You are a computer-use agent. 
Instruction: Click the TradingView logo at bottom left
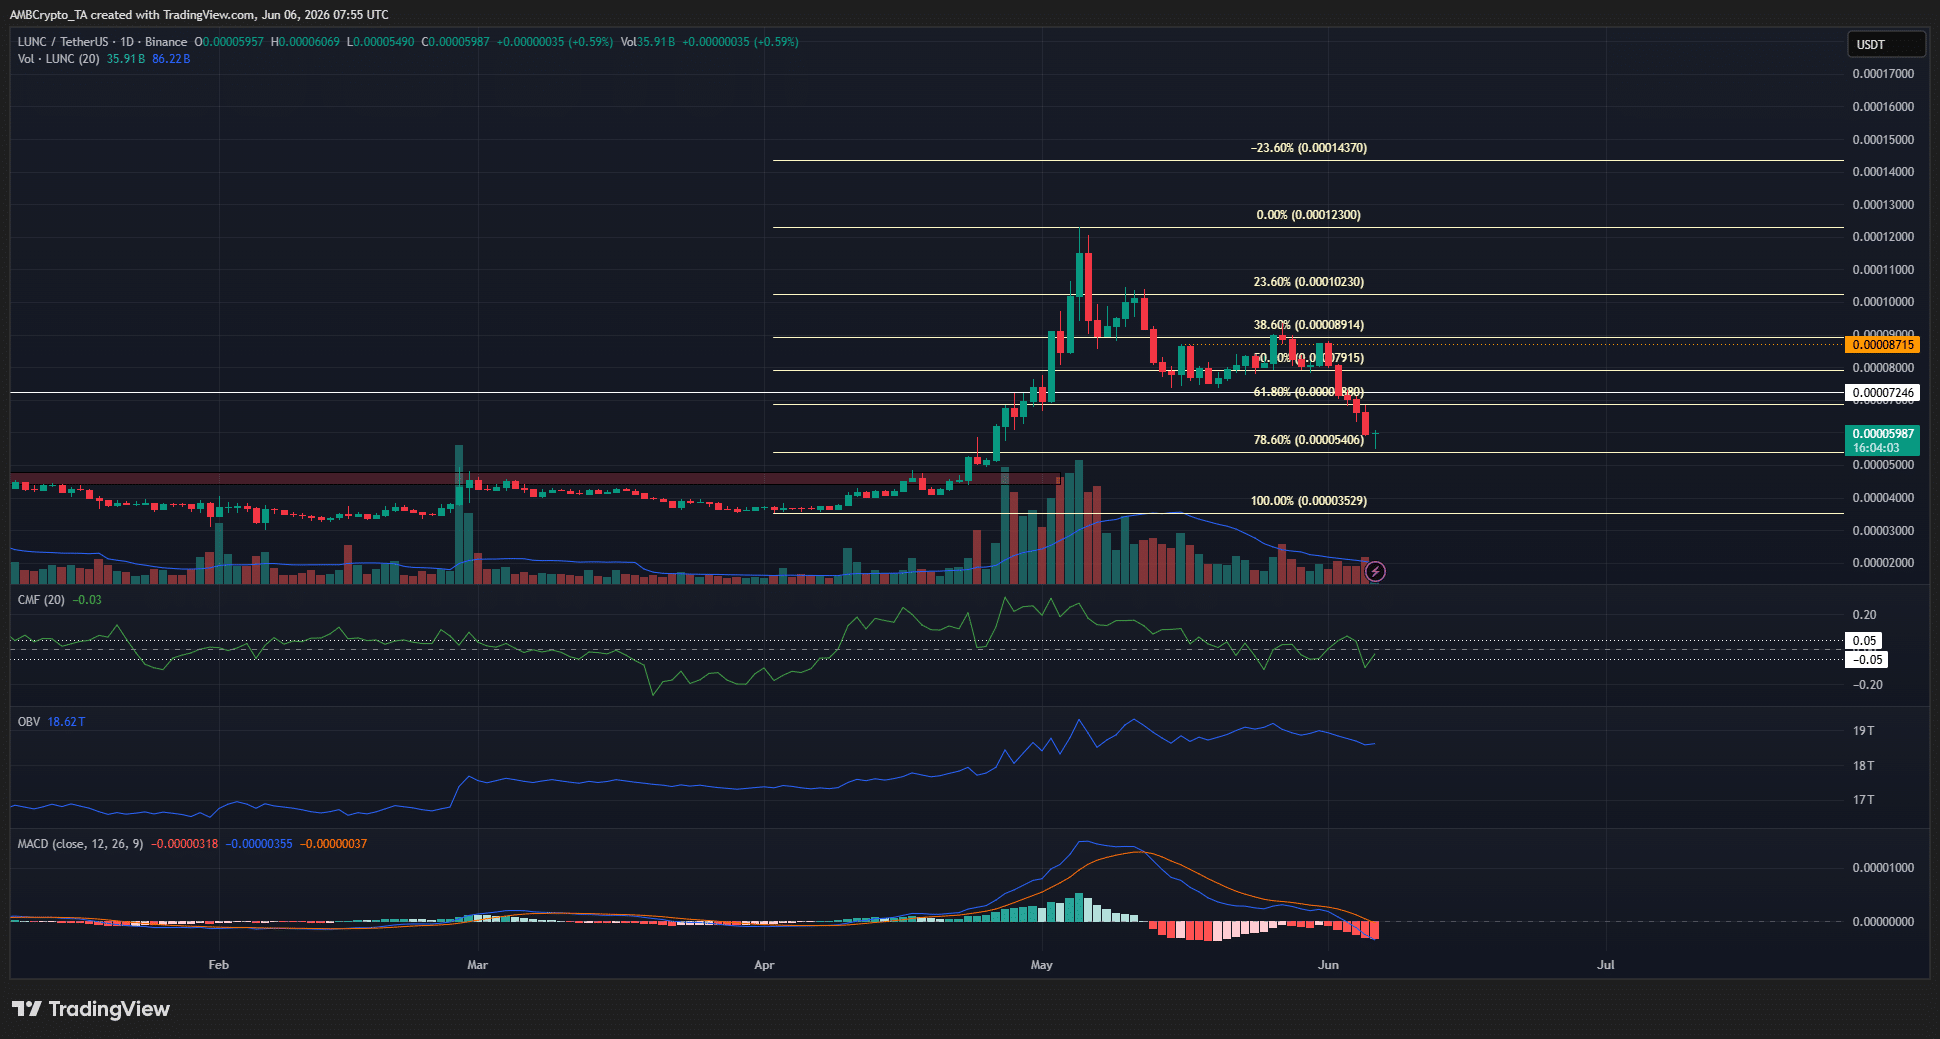point(91,1009)
